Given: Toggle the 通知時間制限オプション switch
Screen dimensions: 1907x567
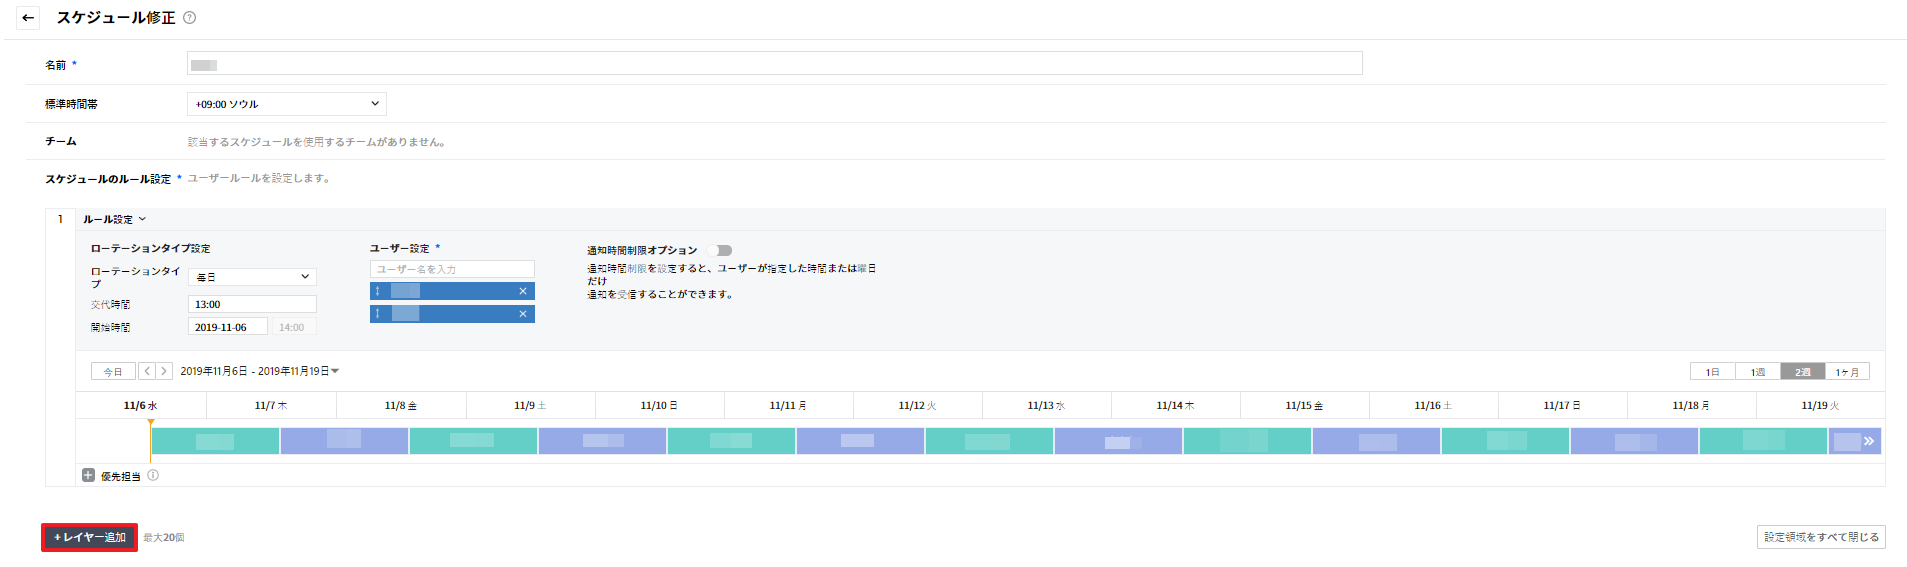Looking at the screenshot, I should [720, 250].
